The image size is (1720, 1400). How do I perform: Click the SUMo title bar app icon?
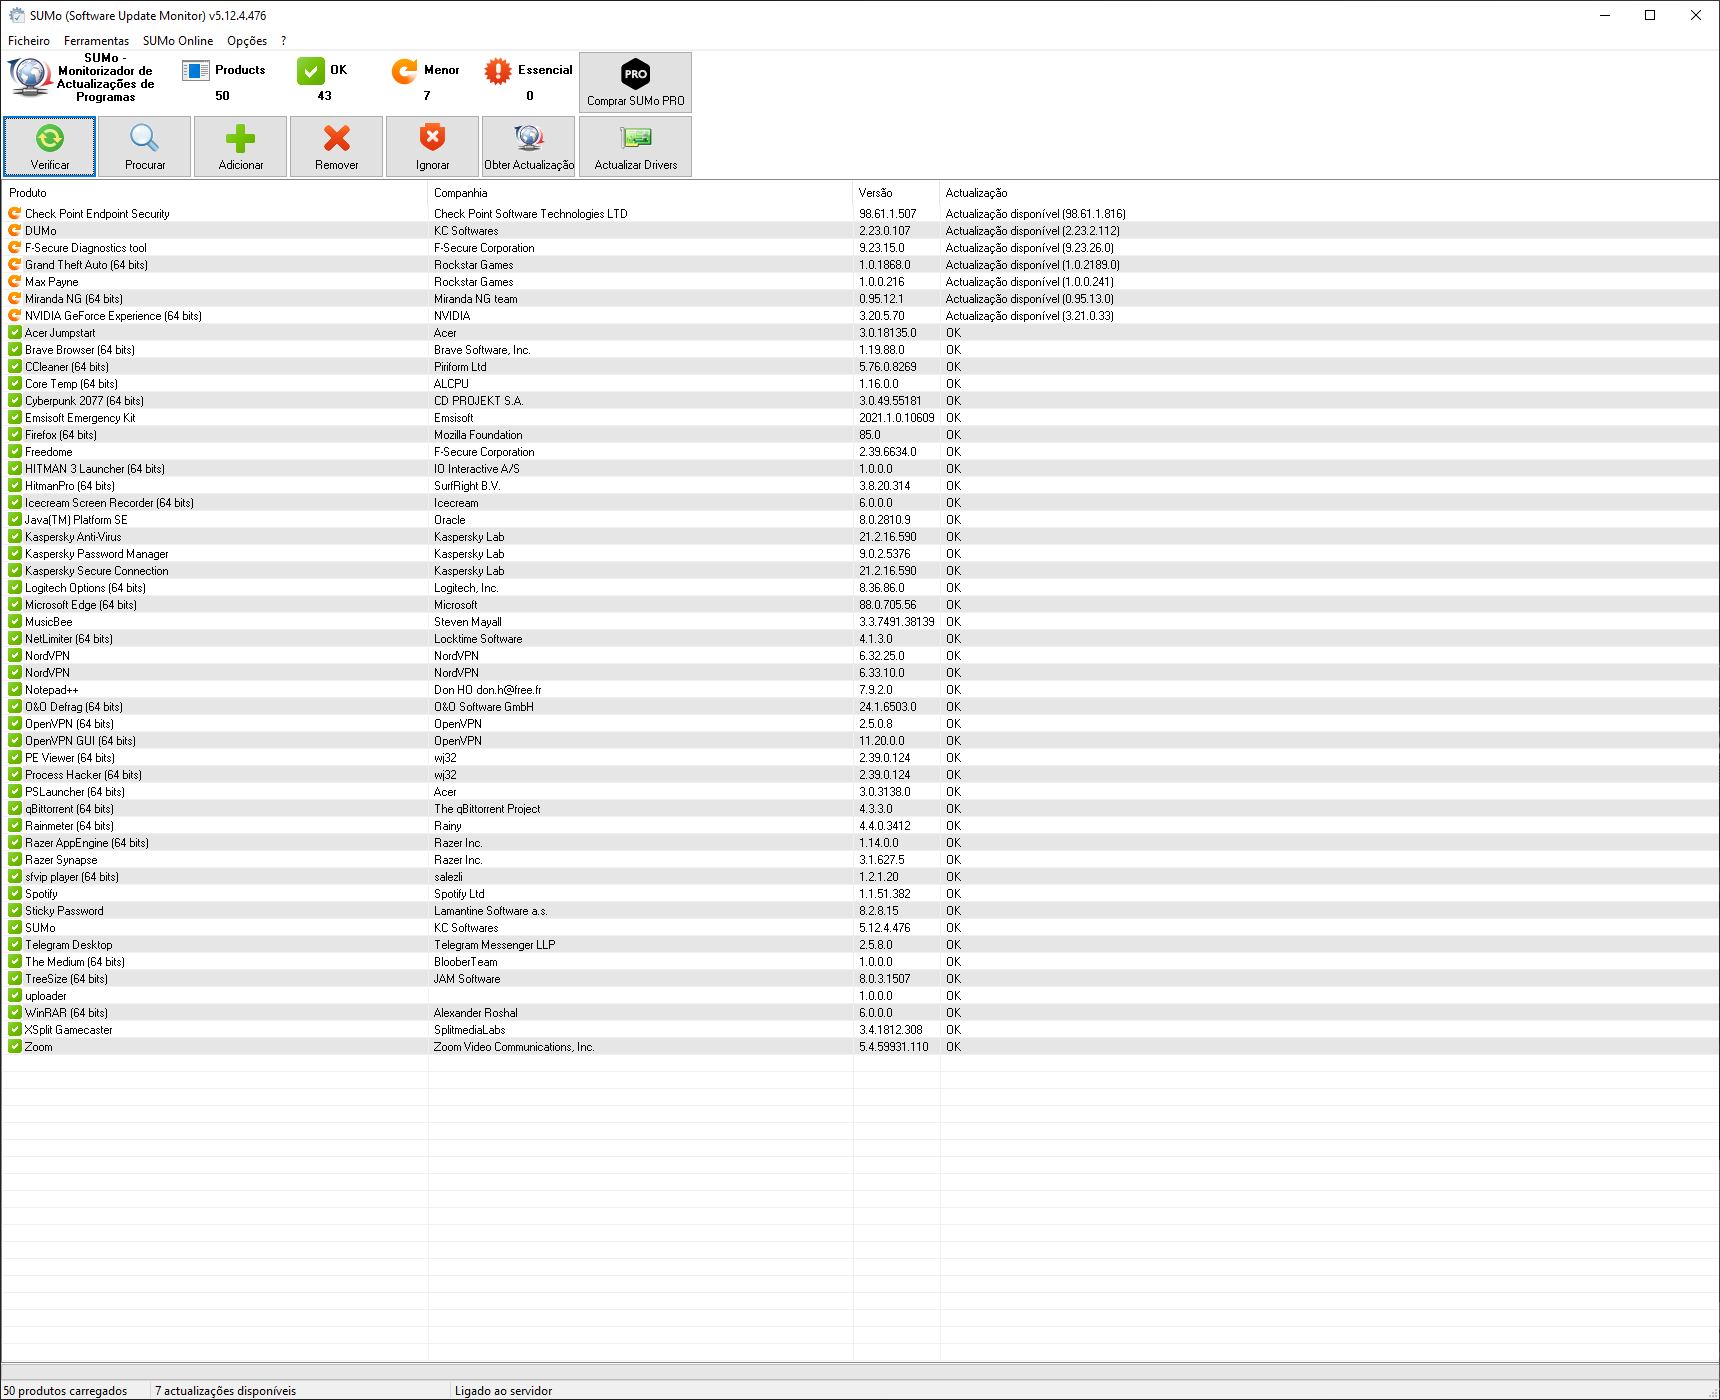pos(16,15)
